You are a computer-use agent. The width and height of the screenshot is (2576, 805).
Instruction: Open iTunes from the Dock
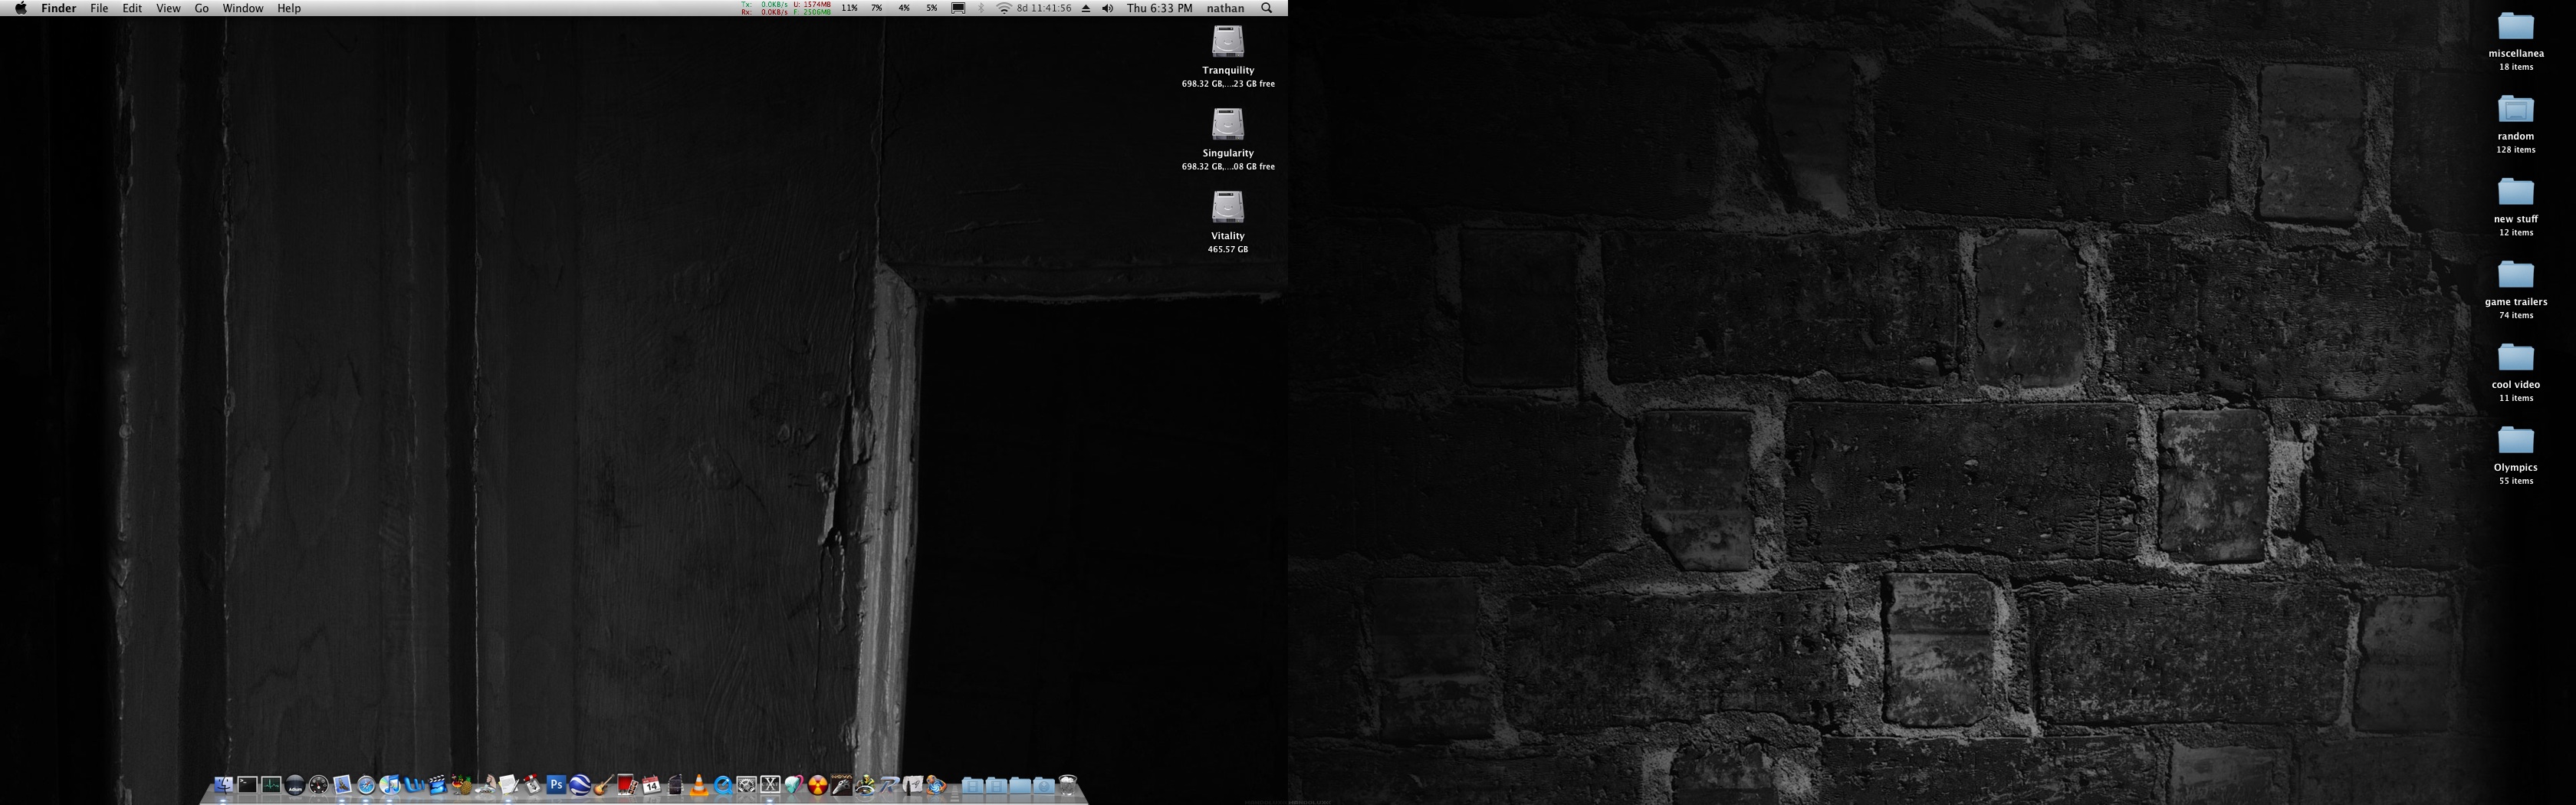click(390, 786)
